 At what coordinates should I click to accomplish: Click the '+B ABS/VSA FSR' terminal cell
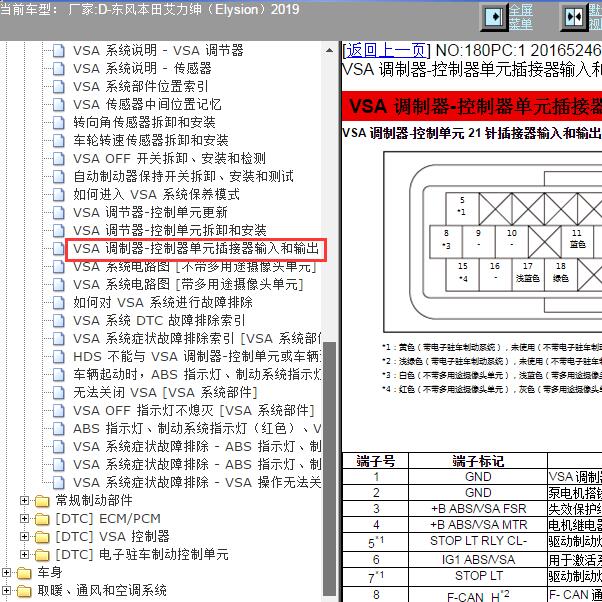(x=478, y=509)
